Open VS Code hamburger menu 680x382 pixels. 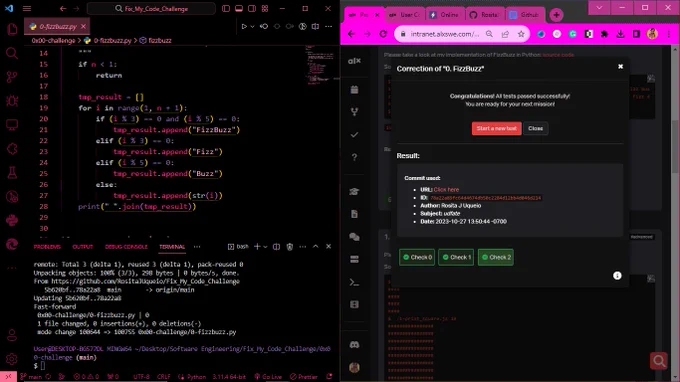pos(27,8)
